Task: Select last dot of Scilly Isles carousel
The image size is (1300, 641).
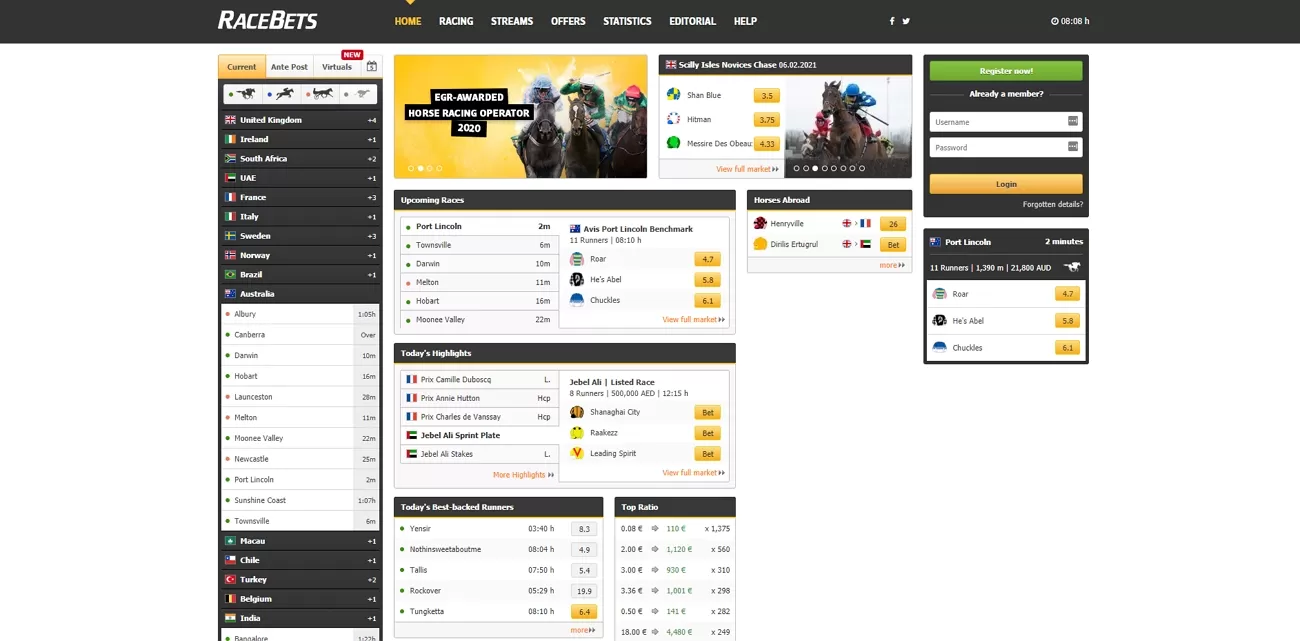Action: (862, 168)
